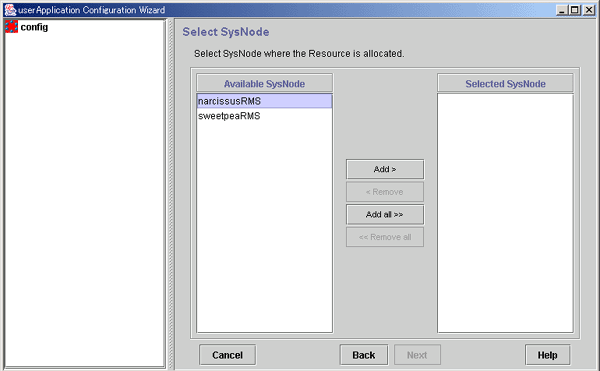Click the config tree icon
The width and height of the screenshot is (600, 371).
pos(11,27)
